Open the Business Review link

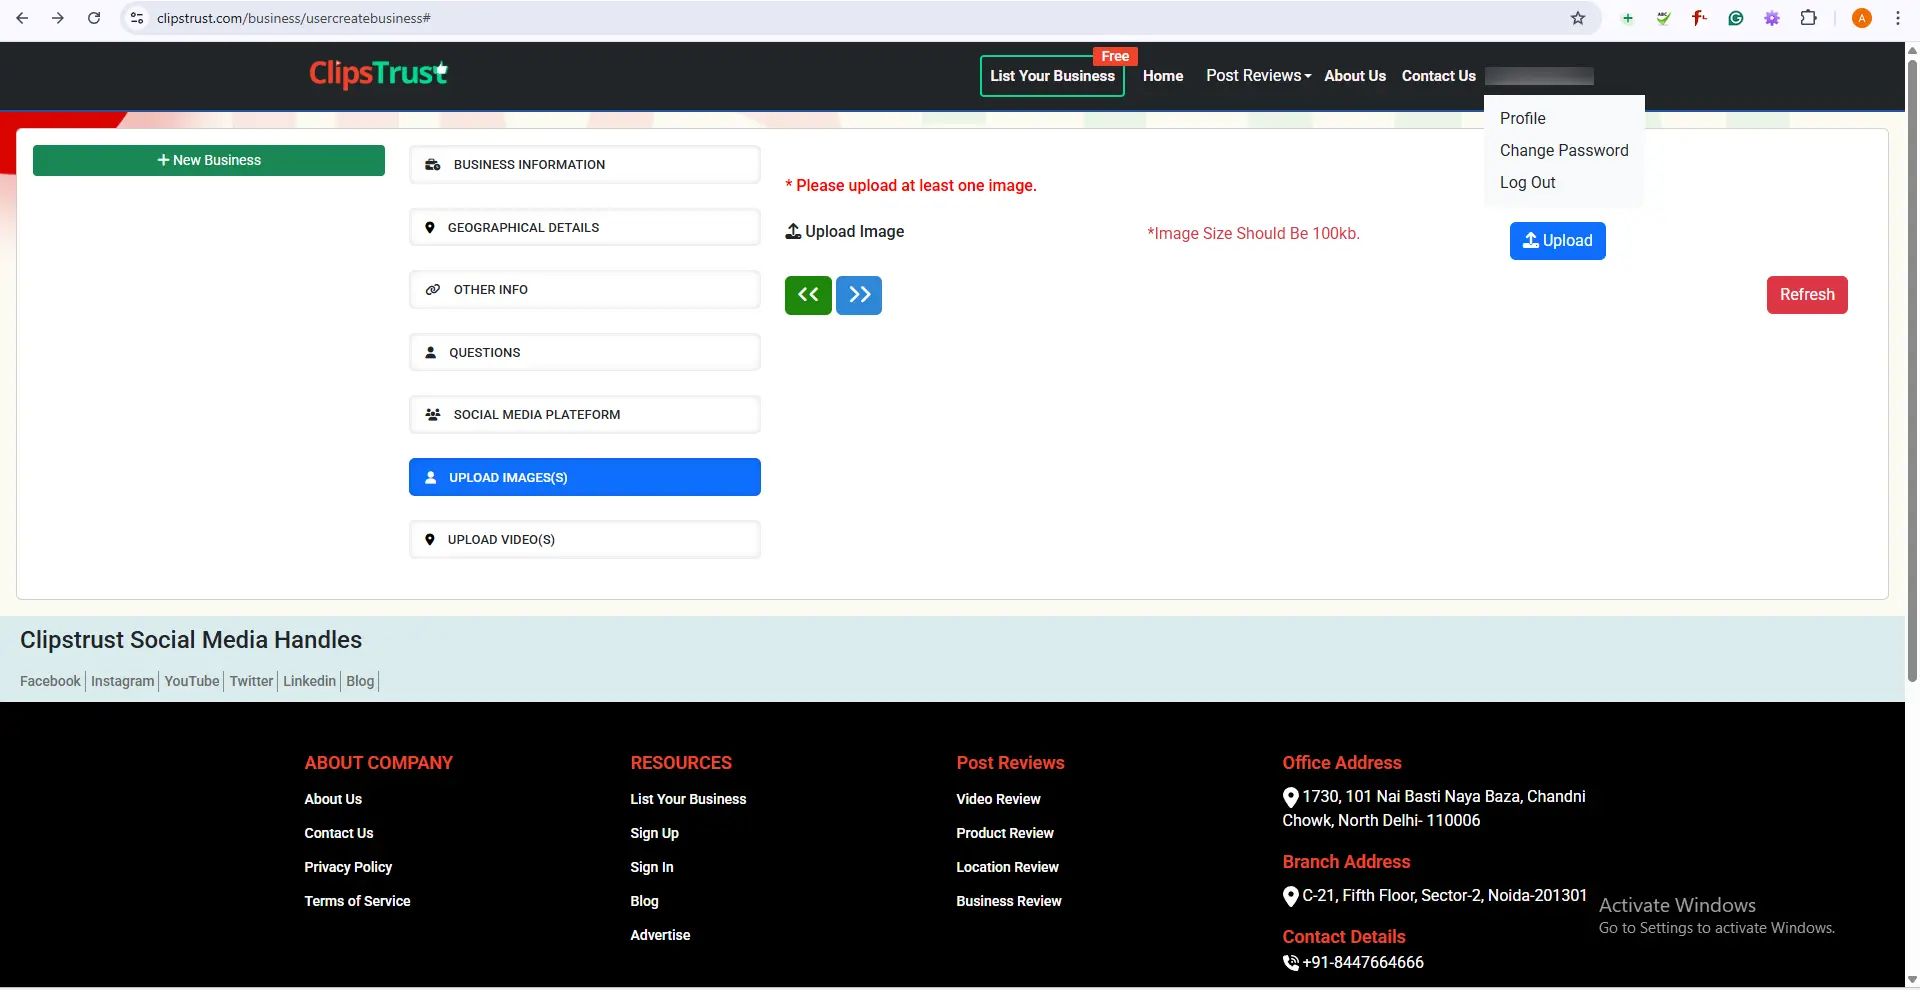(1009, 901)
